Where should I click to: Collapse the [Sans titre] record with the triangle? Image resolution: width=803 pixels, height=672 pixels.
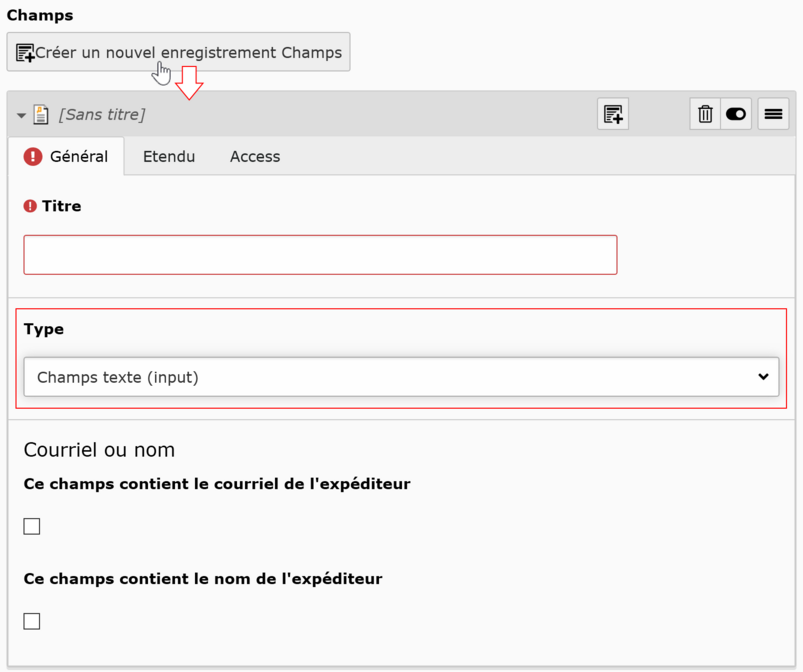coord(21,115)
